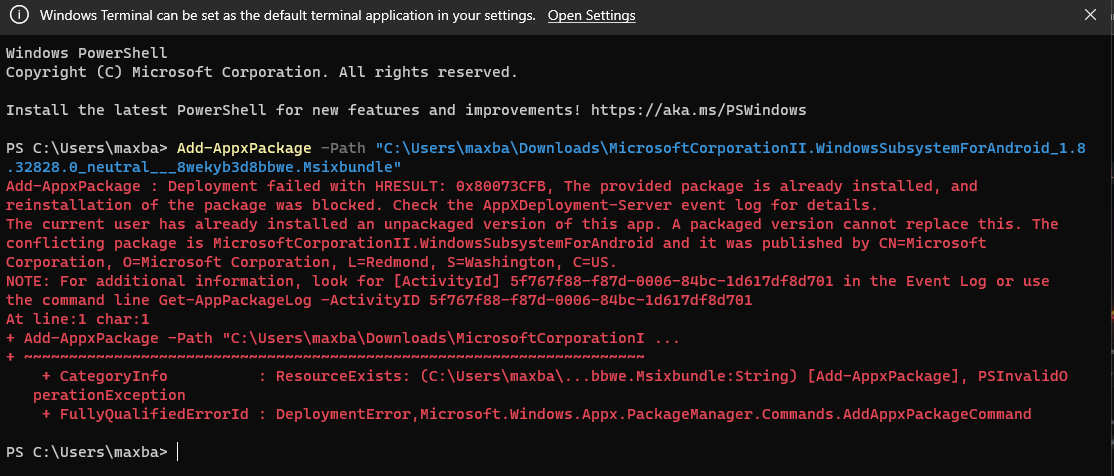Click the https://aka.ms/PSWindows URL
This screenshot has height=476, width=1114.
(699, 110)
